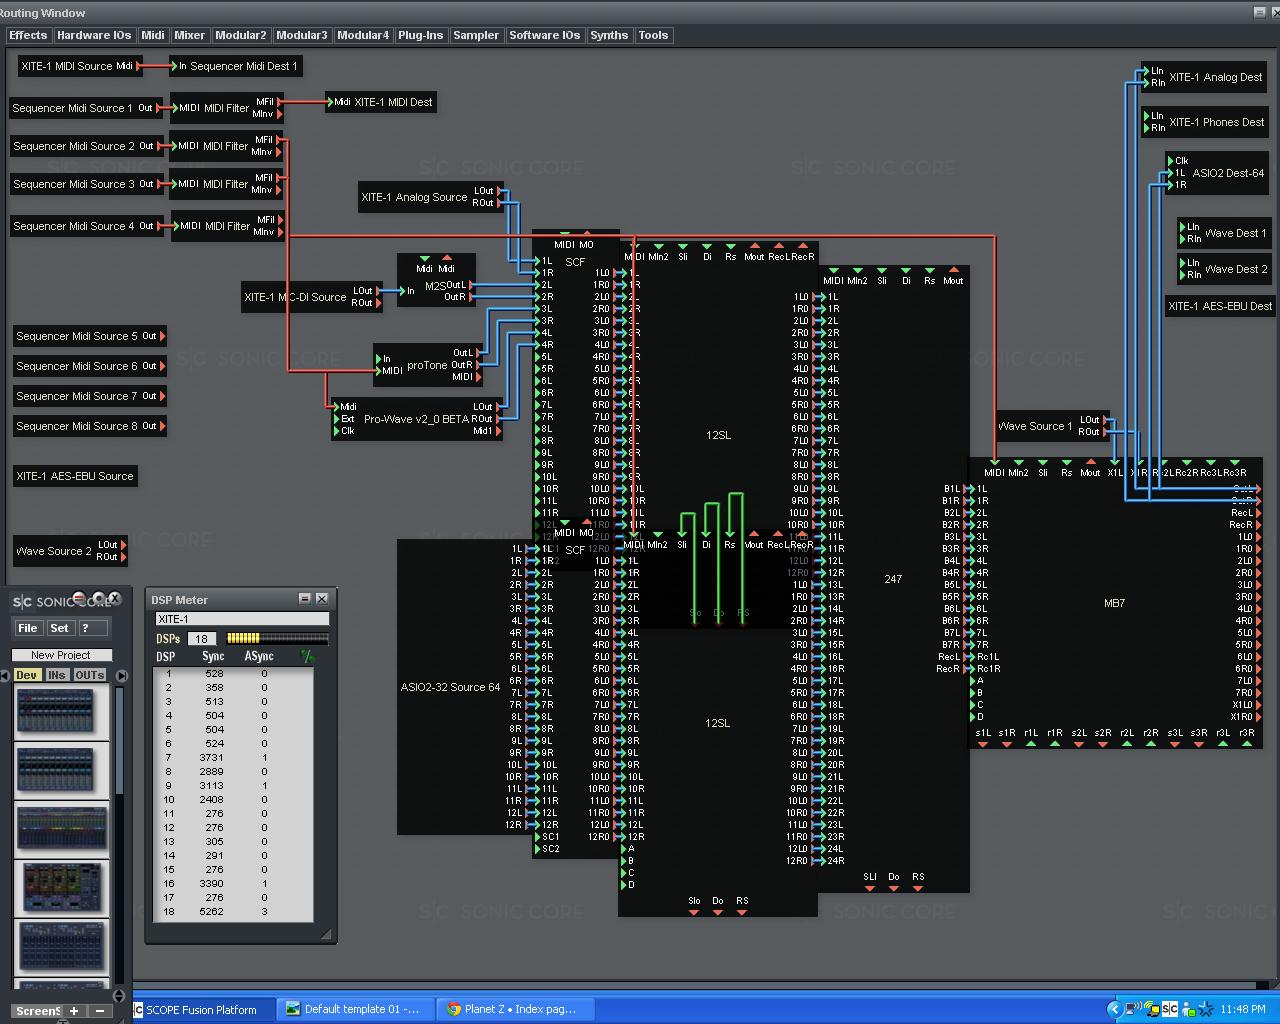Select the XITE-1 Phones Dest module
1280x1024 pixels.
1205,122
